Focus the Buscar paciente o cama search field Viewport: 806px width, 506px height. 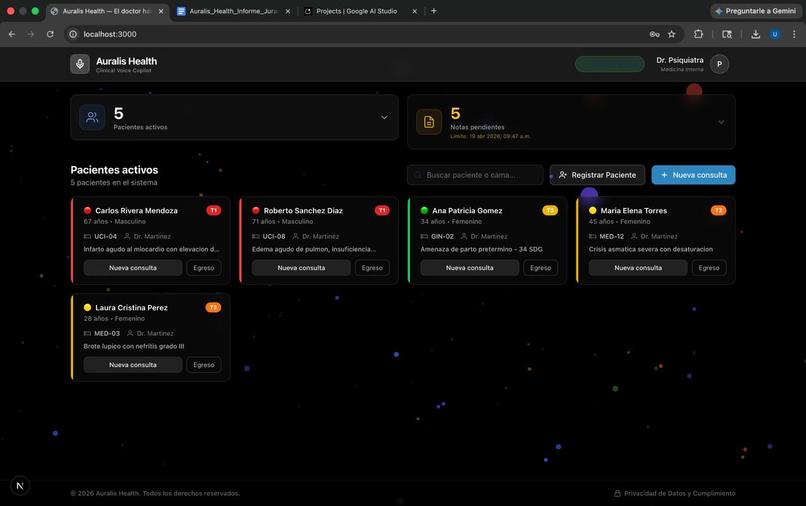475,175
